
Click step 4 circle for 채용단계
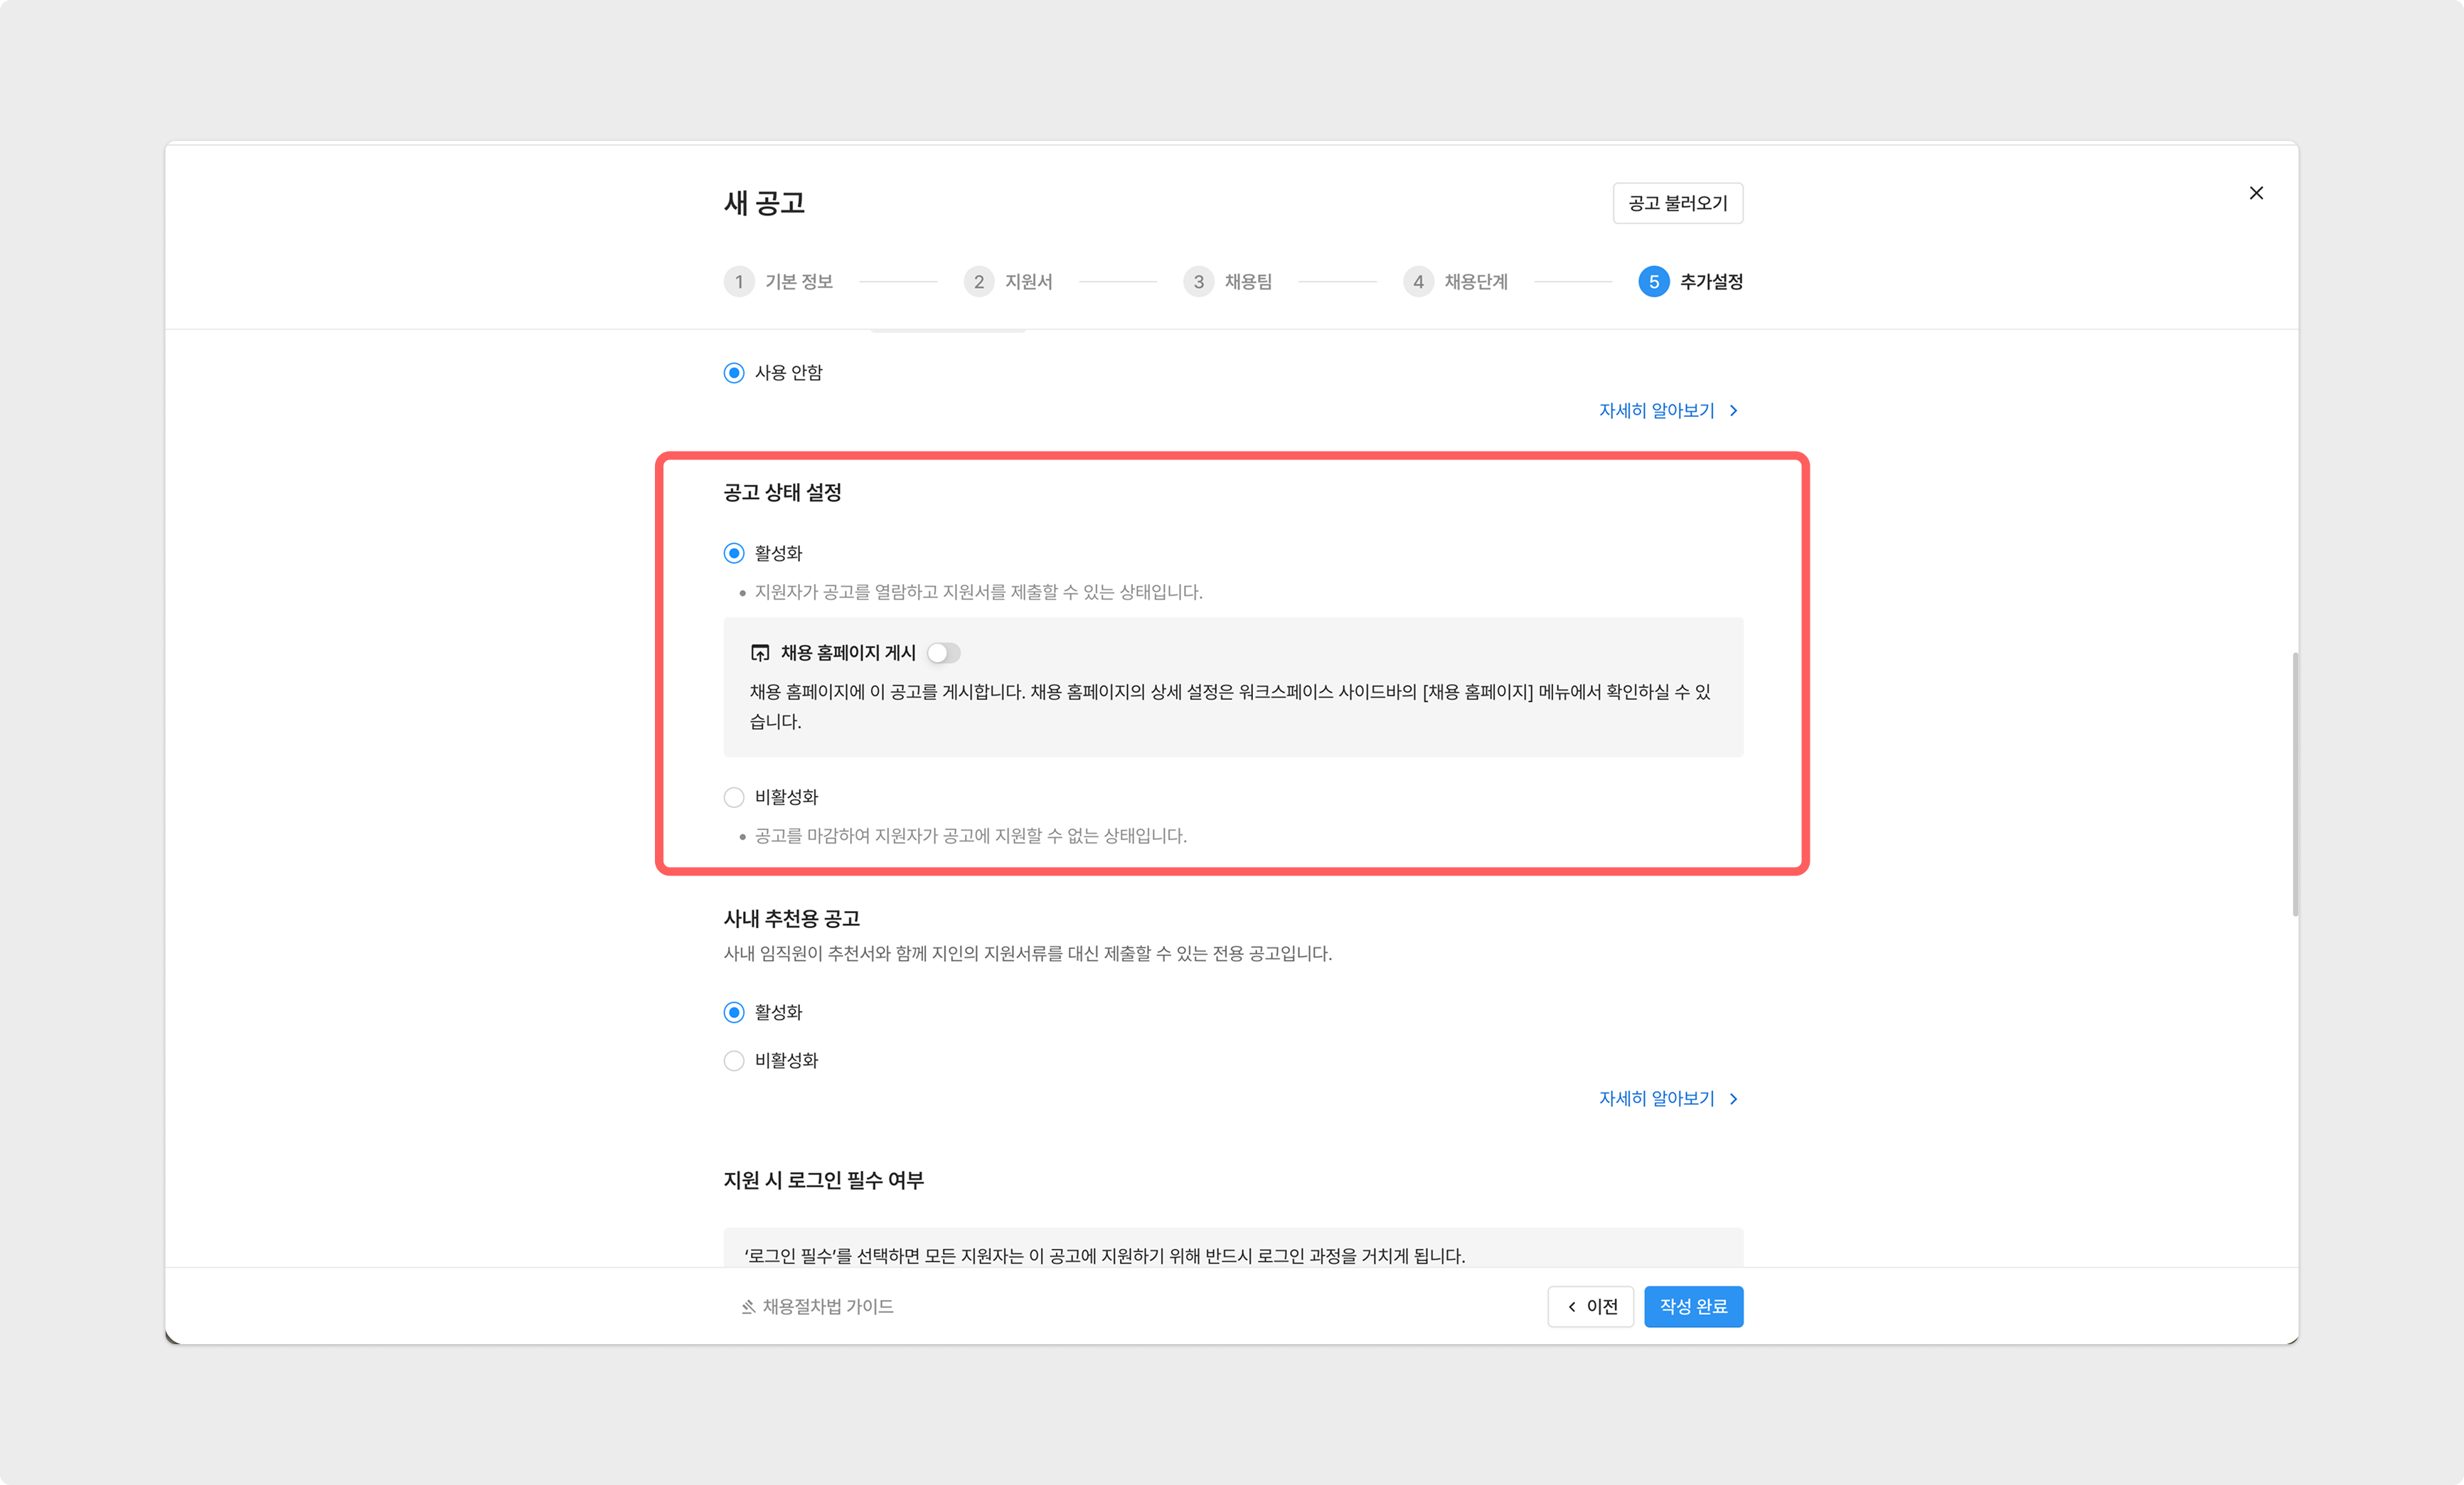tap(1418, 282)
